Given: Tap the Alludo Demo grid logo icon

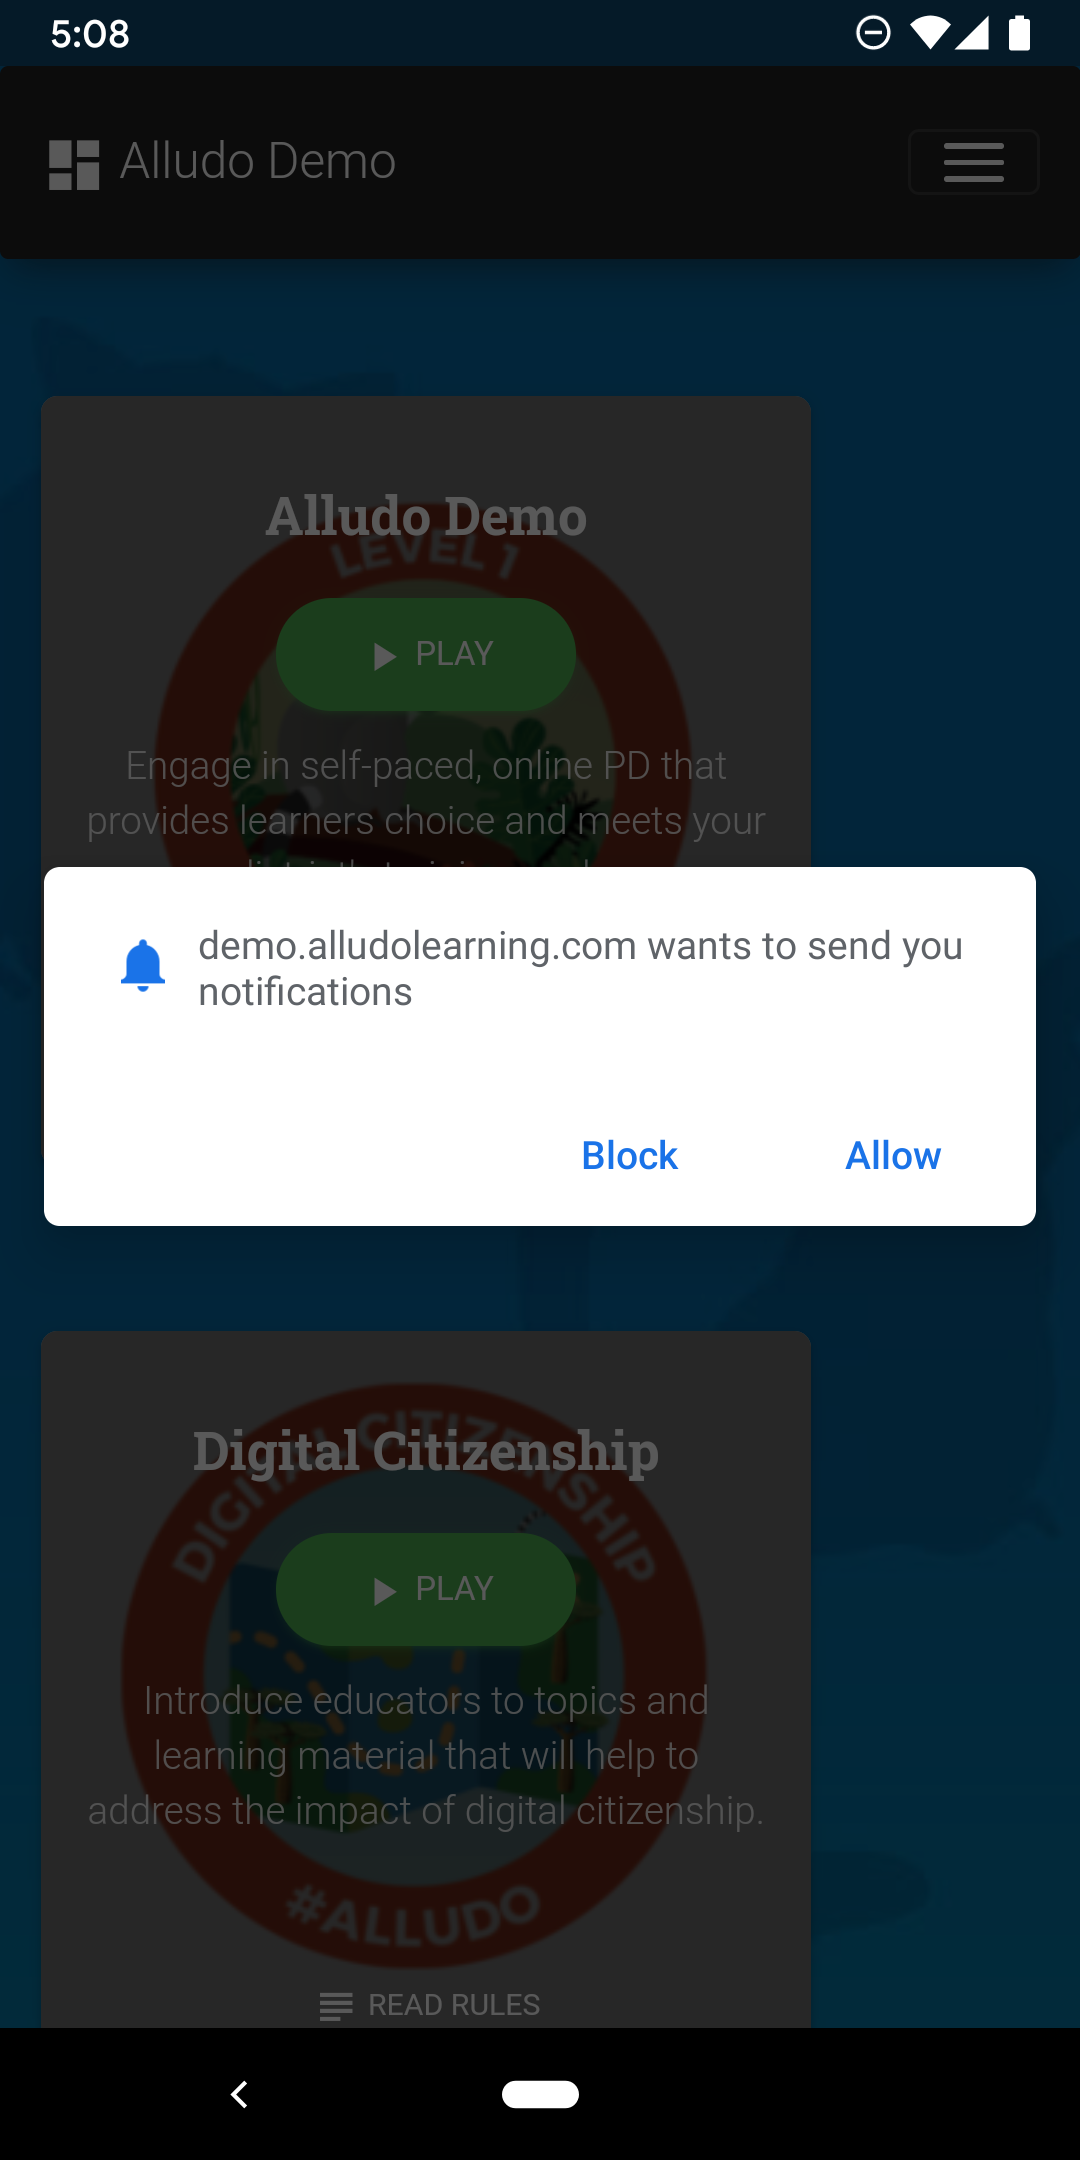Looking at the screenshot, I should click(x=74, y=164).
